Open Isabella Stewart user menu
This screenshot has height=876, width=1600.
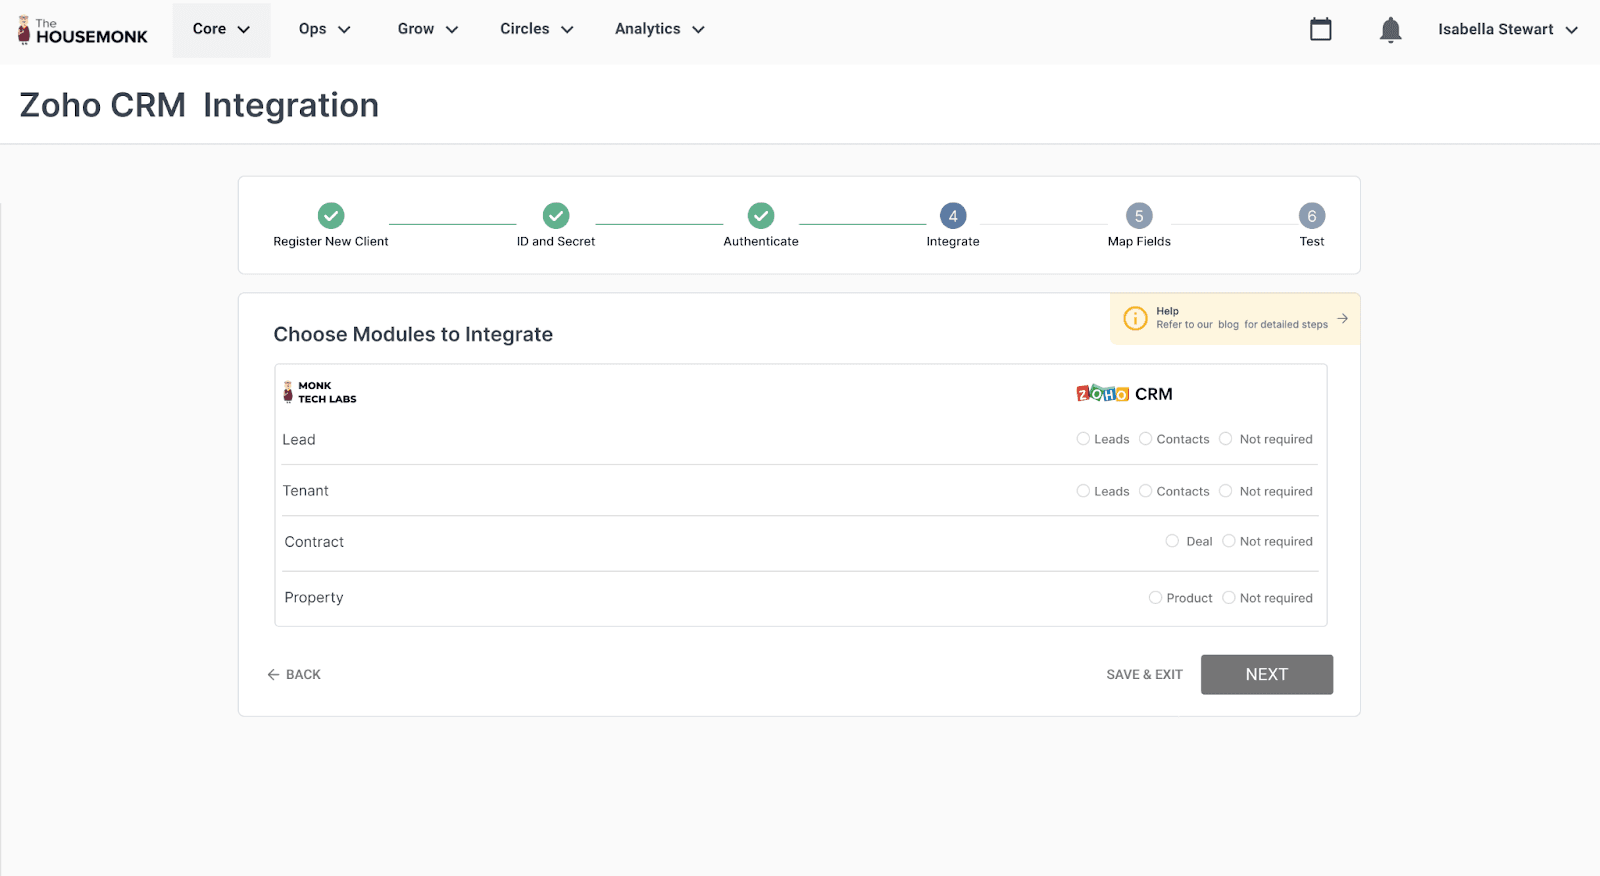click(1507, 29)
